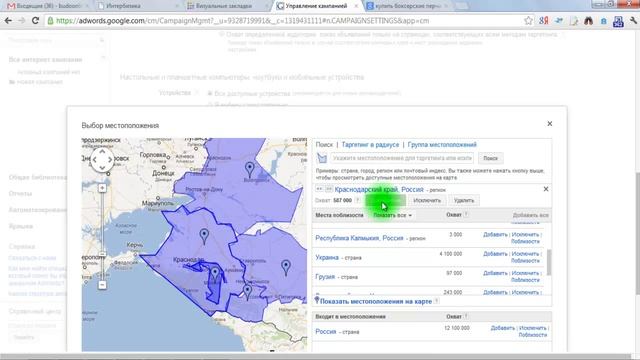Screen dimensions: 640x360
Task: Open Chrome wrench settings menu
Action: coord(633,21)
